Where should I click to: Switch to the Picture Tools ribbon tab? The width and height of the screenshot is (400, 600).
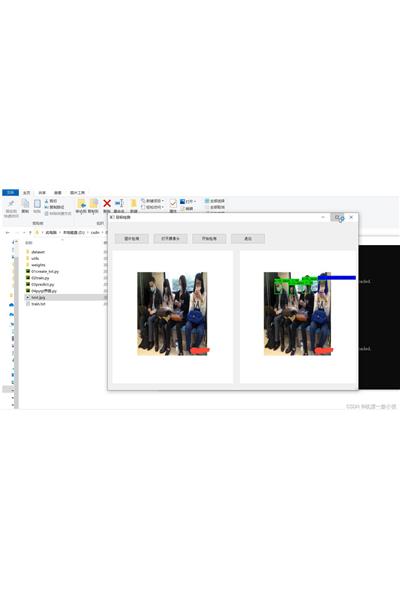(x=77, y=193)
